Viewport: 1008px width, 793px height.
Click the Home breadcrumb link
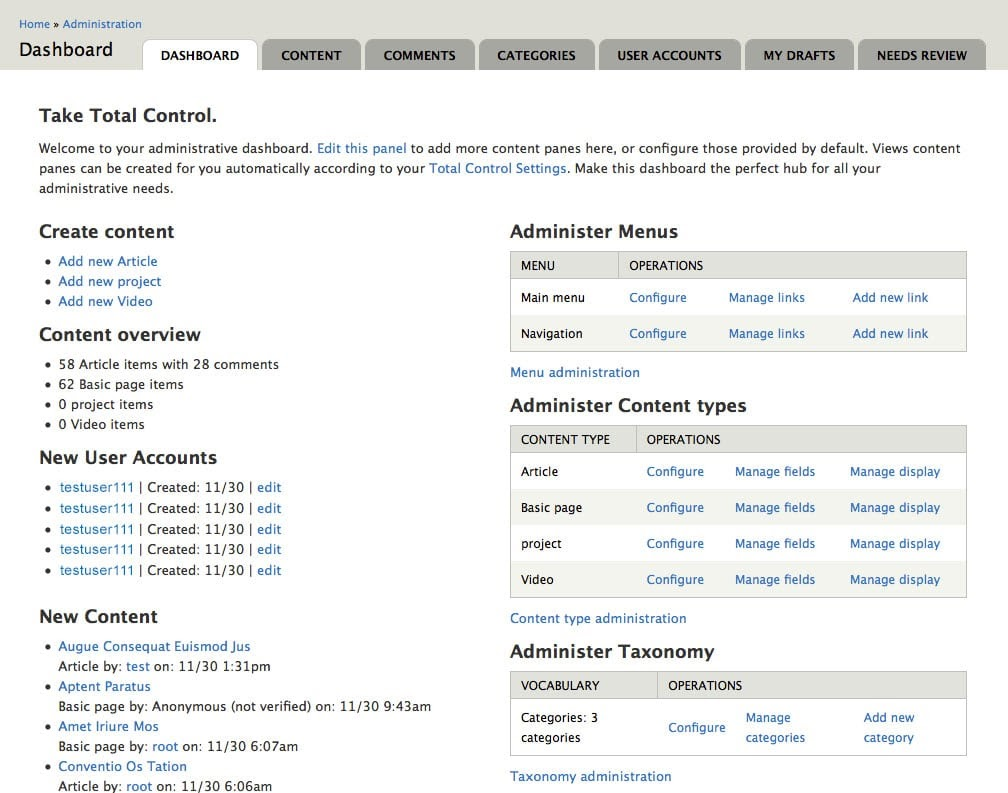pyautogui.click(x=34, y=24)
